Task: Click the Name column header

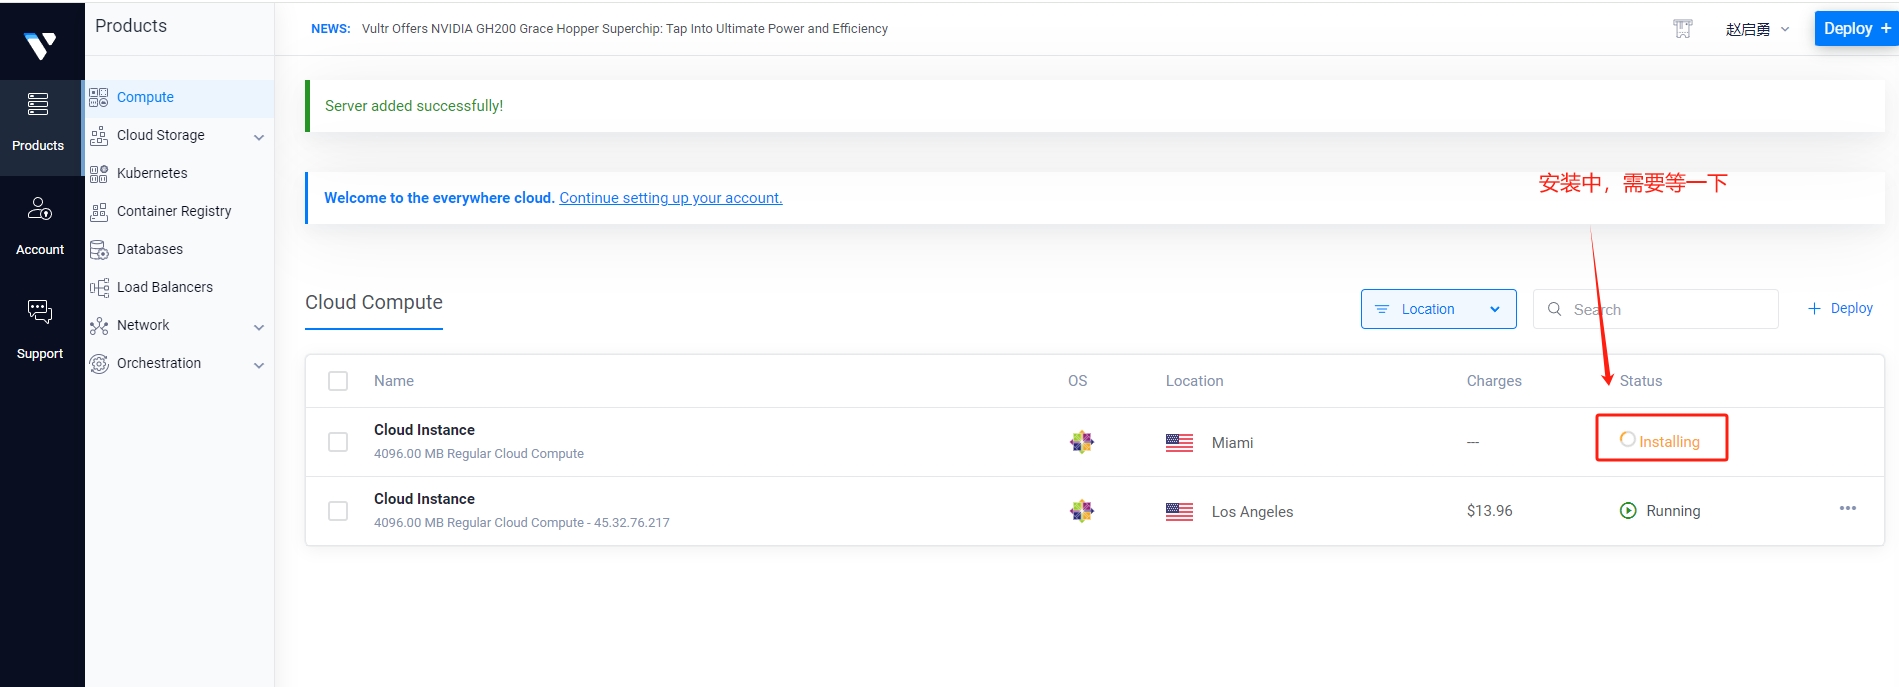Action: 394,381
